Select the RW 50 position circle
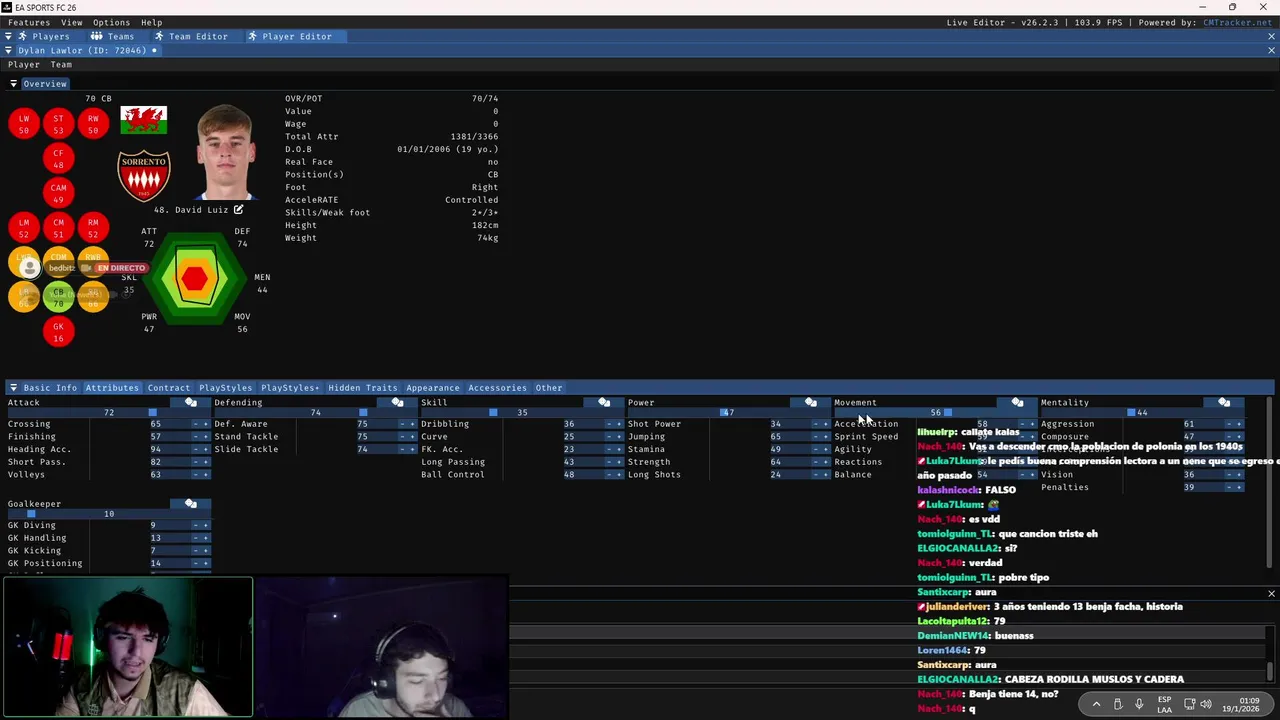This screenshot has width=1280, height=720. (x=93, y=124)
